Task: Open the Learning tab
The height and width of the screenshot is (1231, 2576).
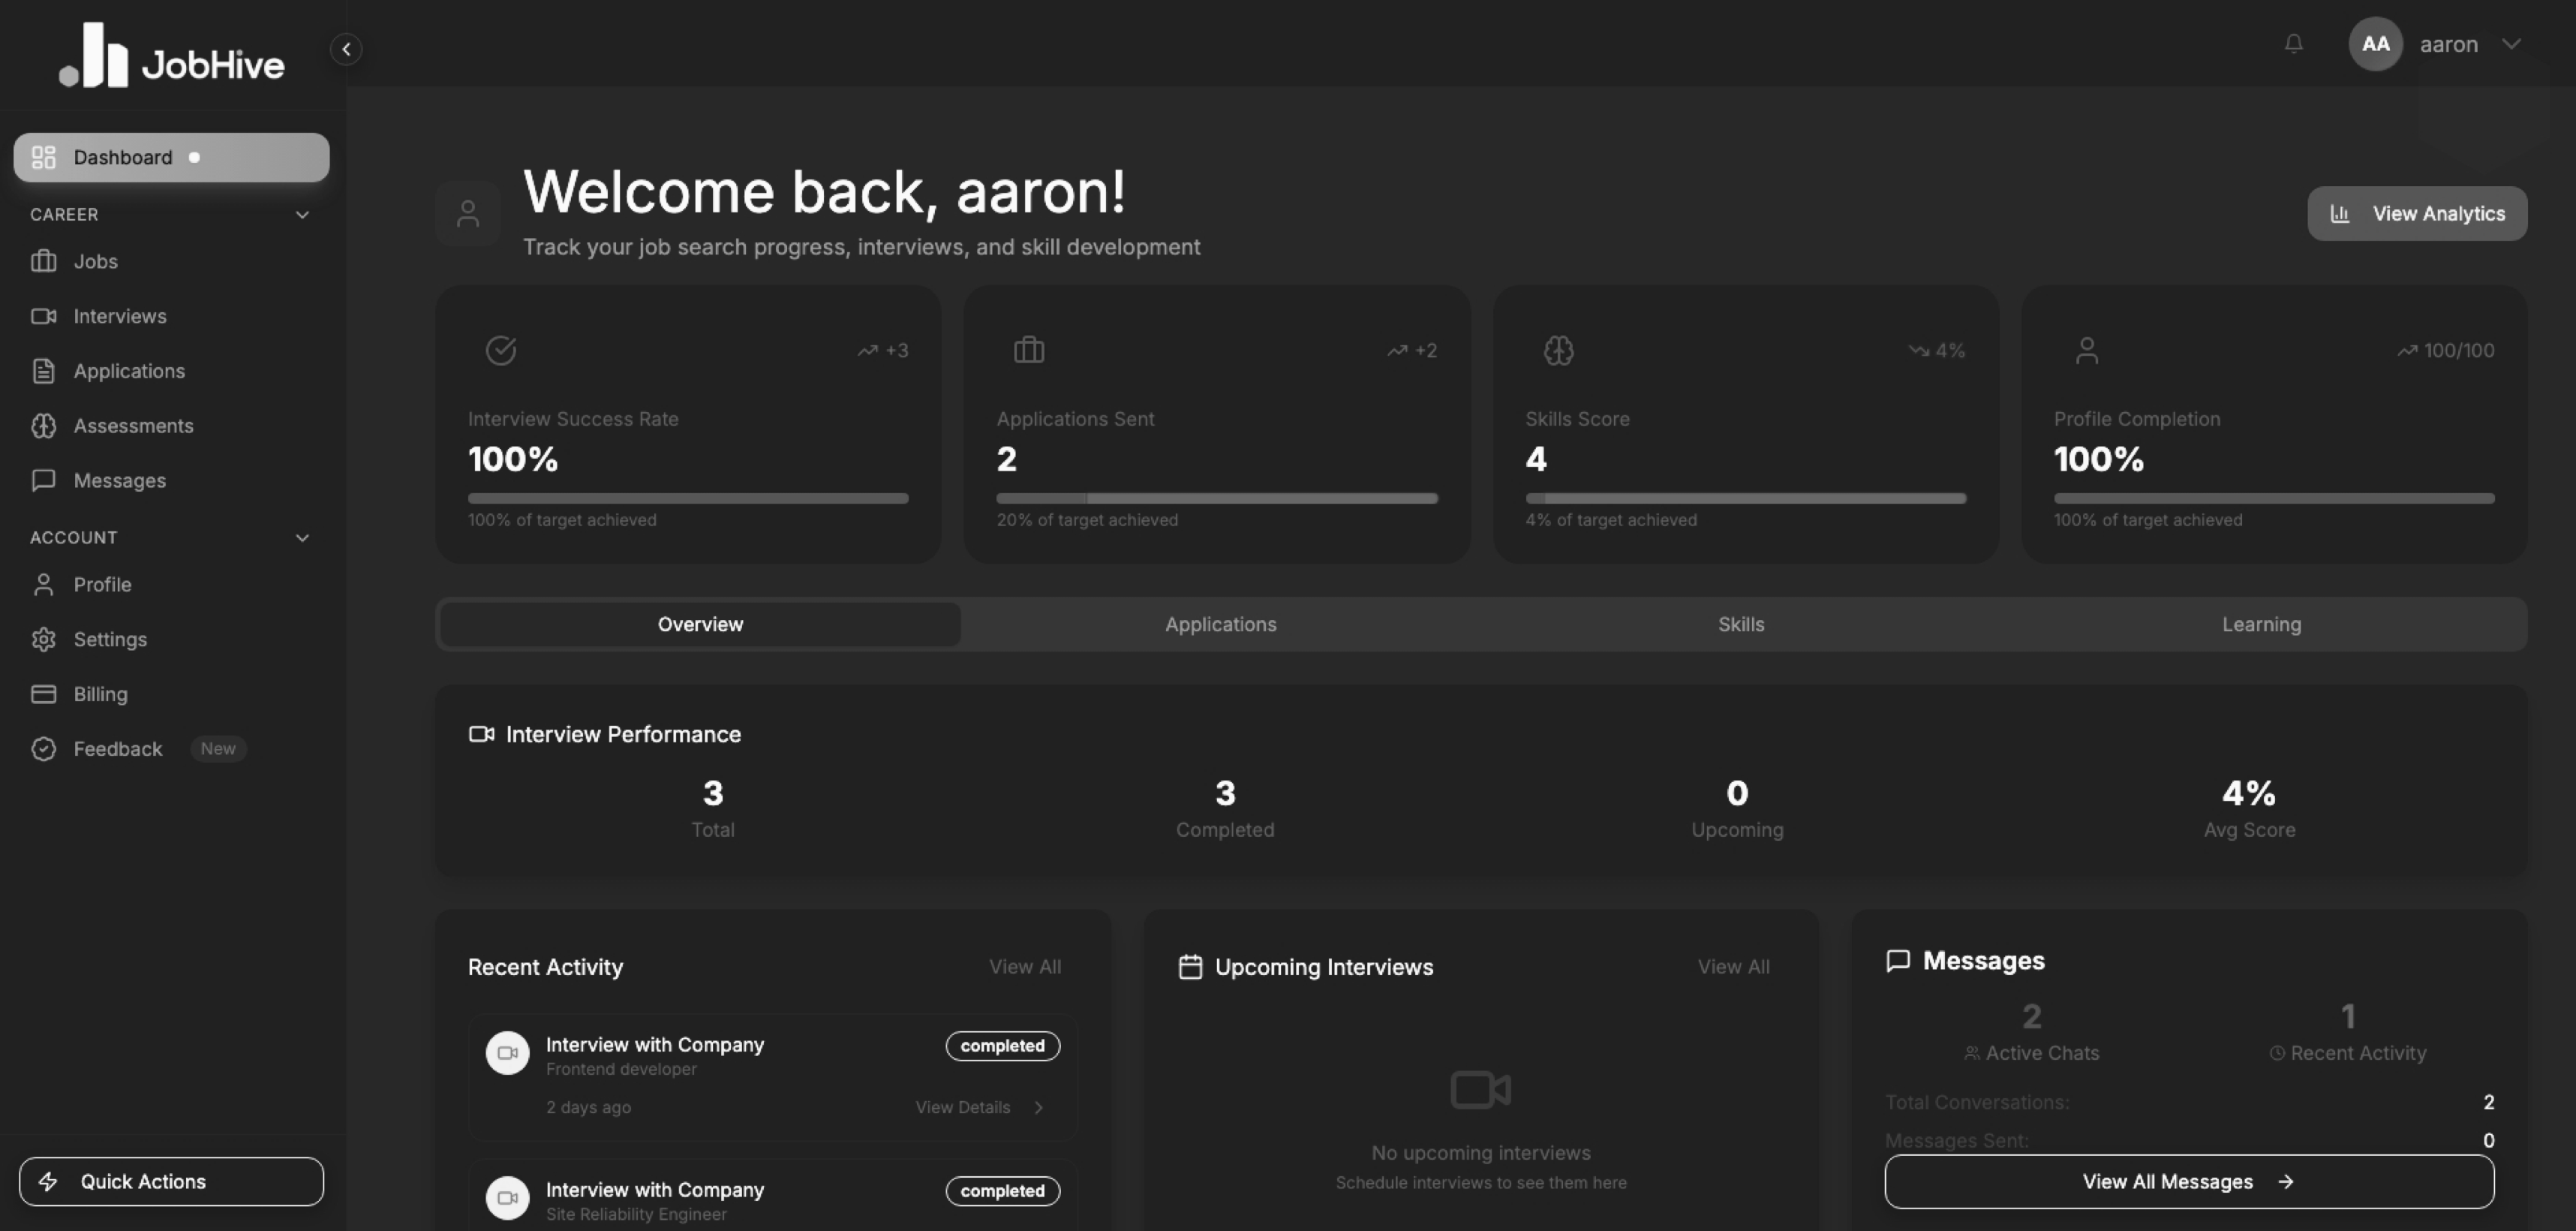Action: (2261, 623)
